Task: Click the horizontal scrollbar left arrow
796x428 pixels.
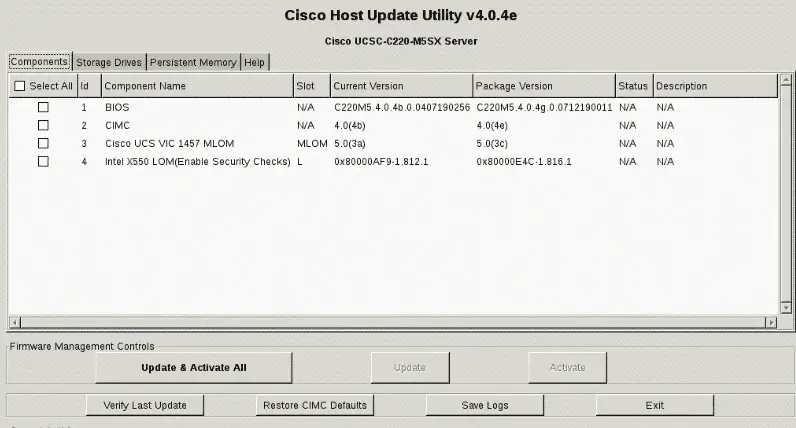Action: click(x=15, y=322)
